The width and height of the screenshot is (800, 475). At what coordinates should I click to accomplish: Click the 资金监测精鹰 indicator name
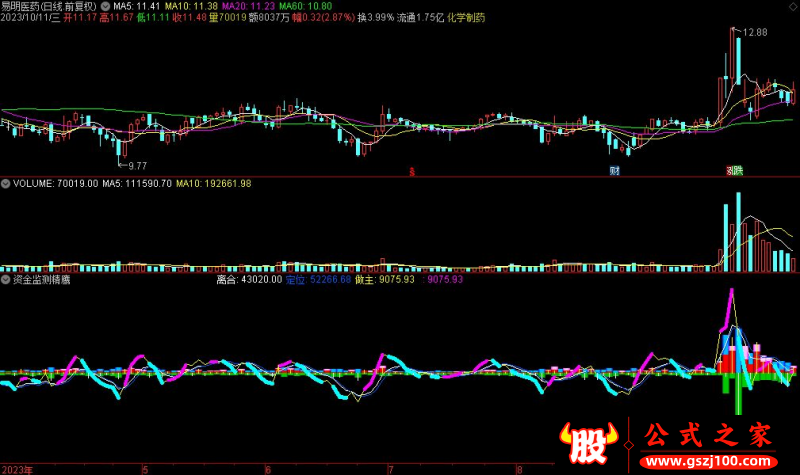click(x=41, y=280)
